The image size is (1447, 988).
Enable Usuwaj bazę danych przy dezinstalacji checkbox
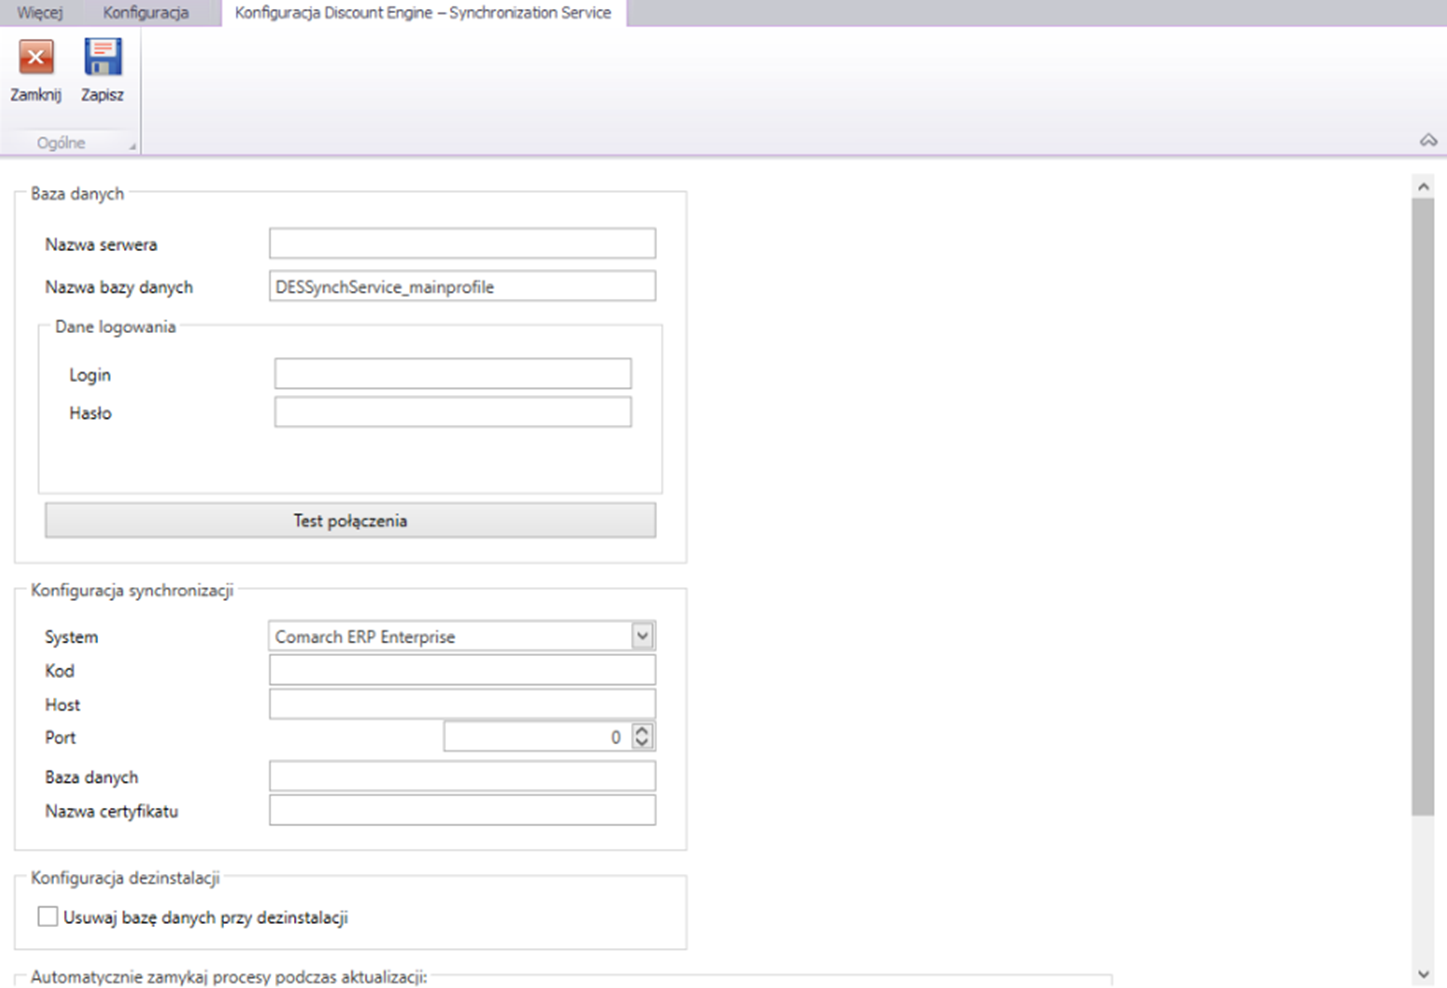pyautogui.click(x=48, y=916)
